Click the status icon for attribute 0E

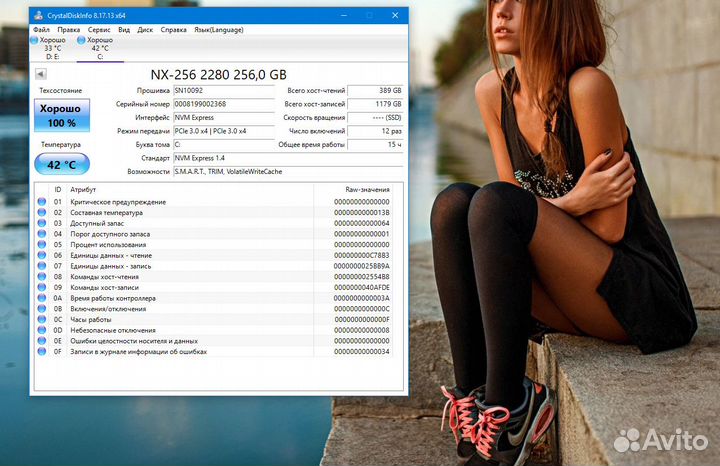42,341
